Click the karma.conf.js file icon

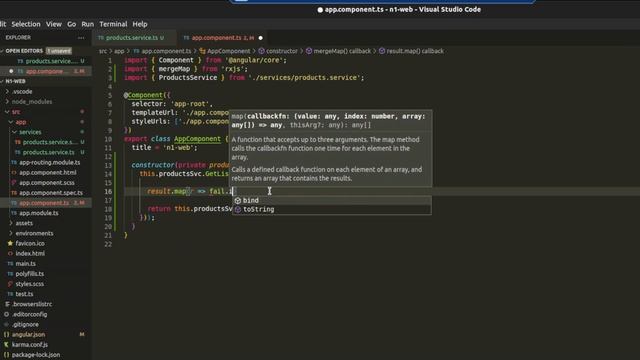[x=6, y=344]
